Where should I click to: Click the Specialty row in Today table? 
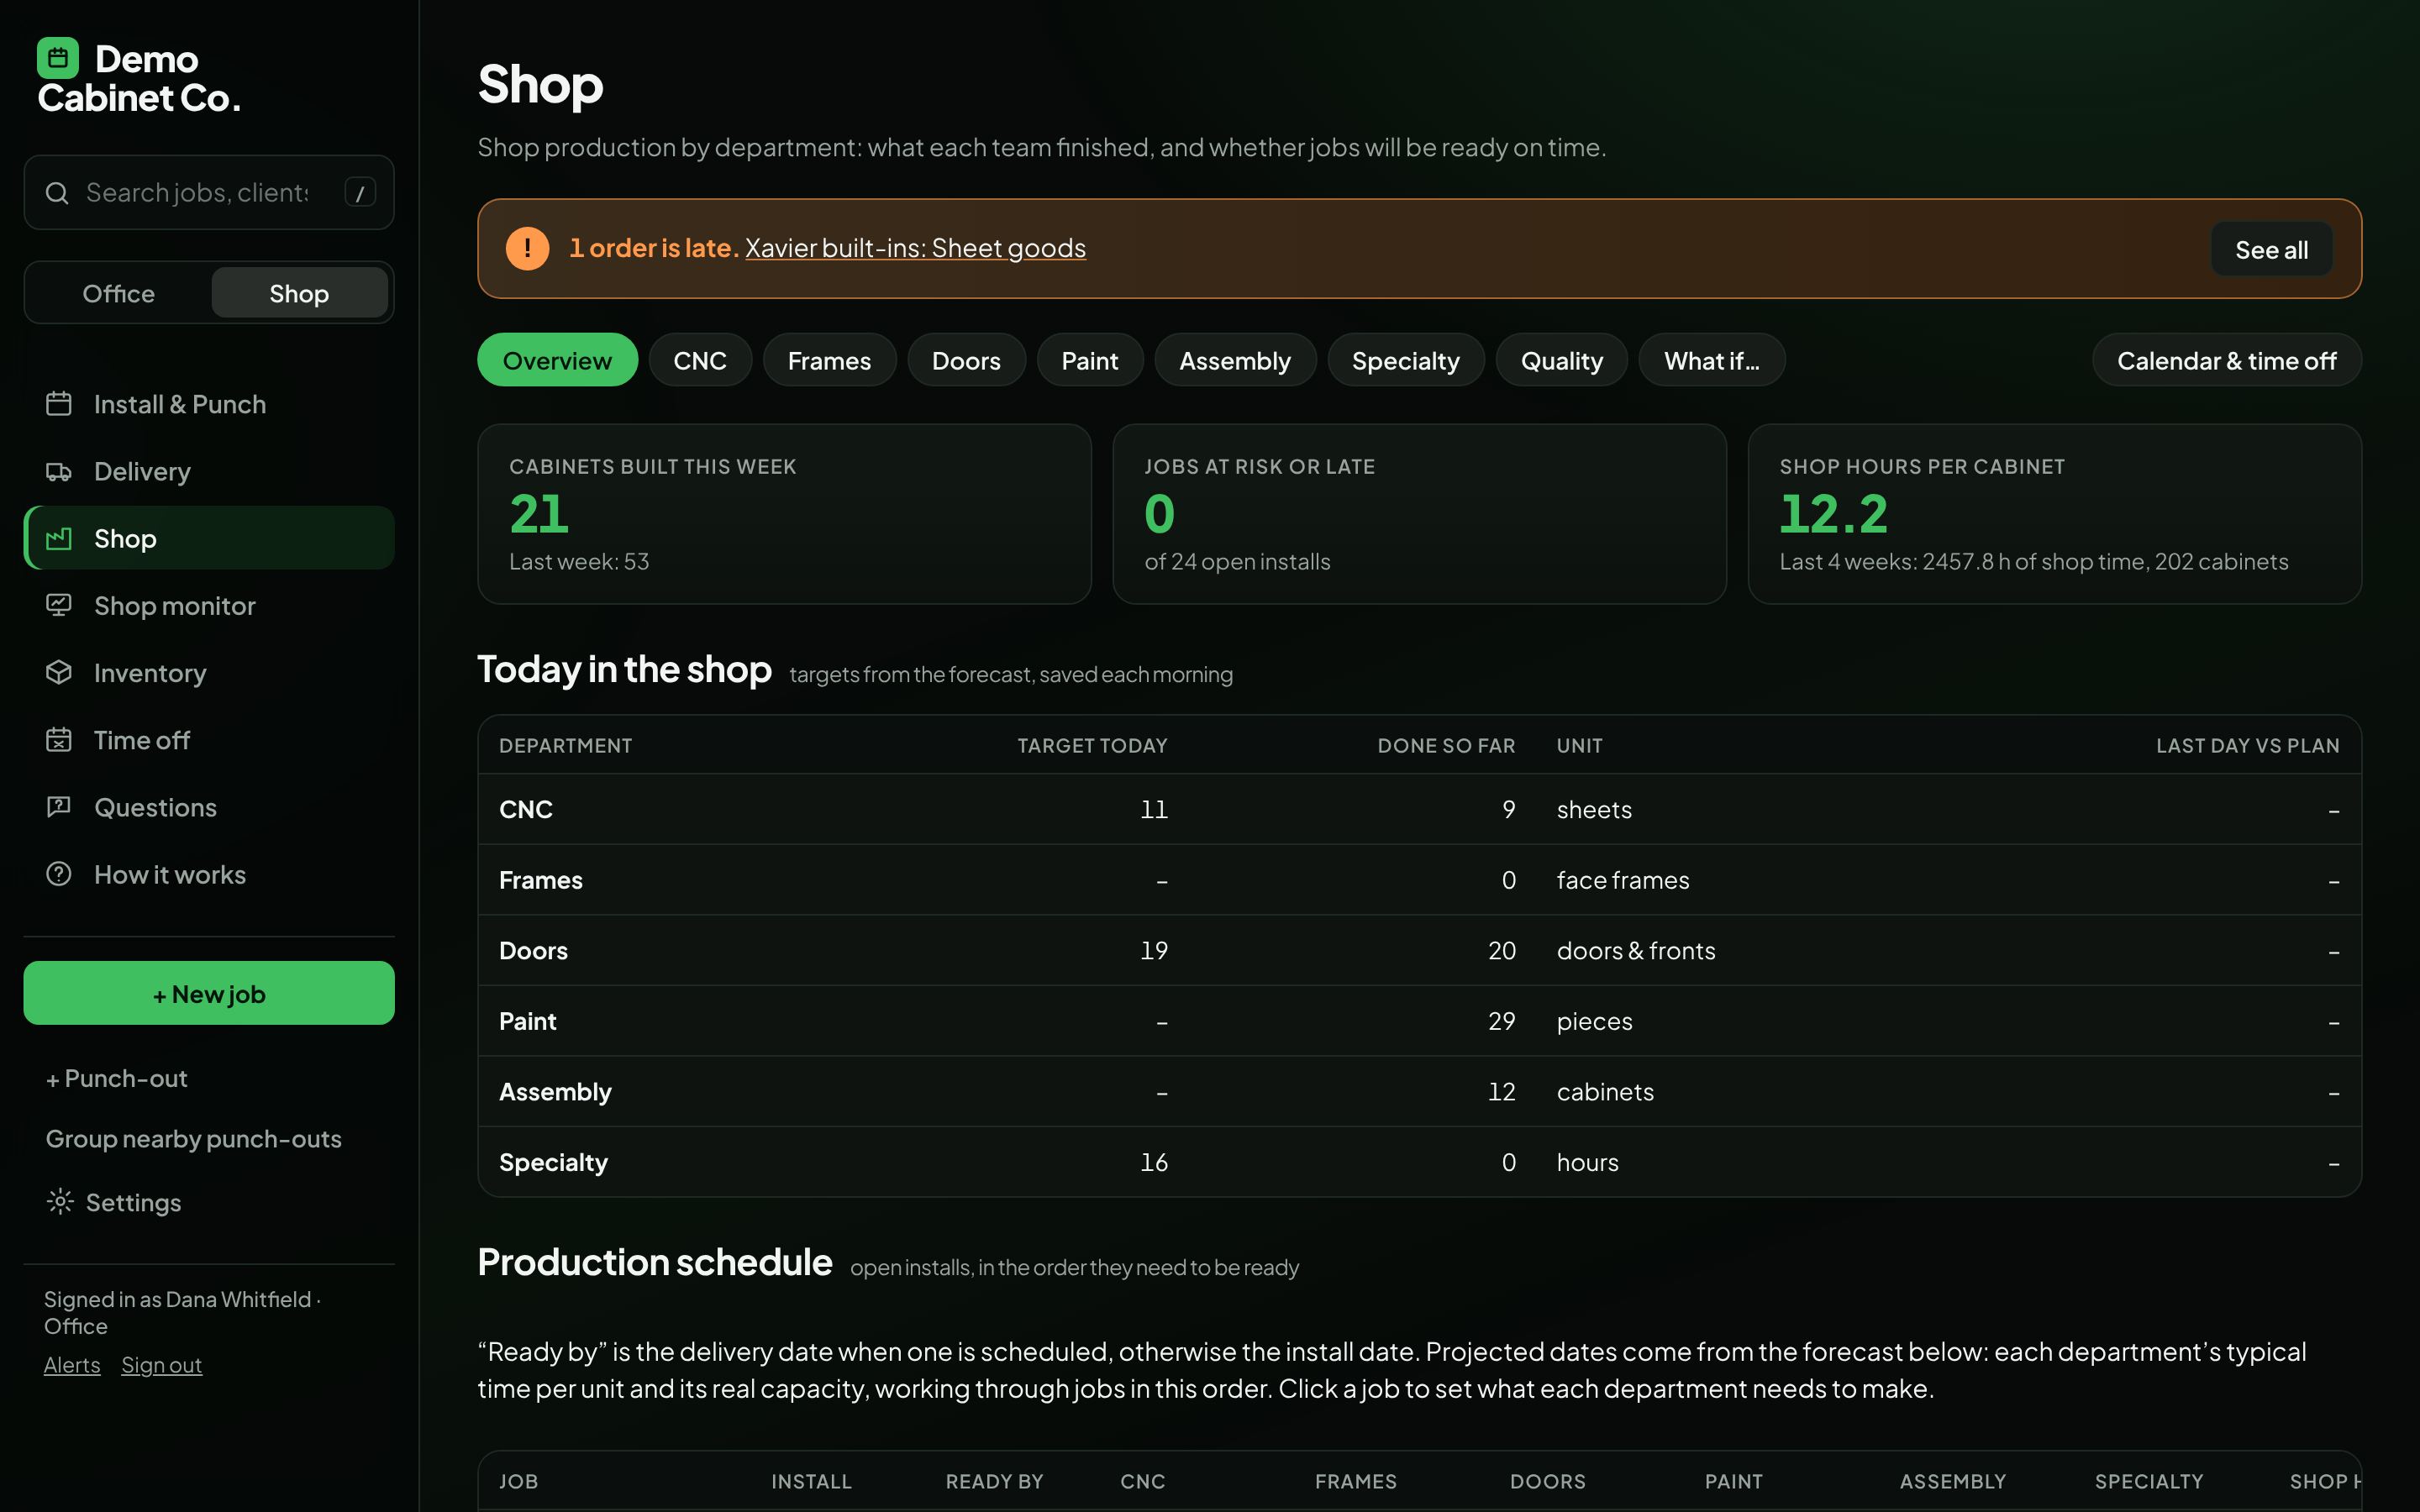pyautogui.click(x=1420, y=1162)
